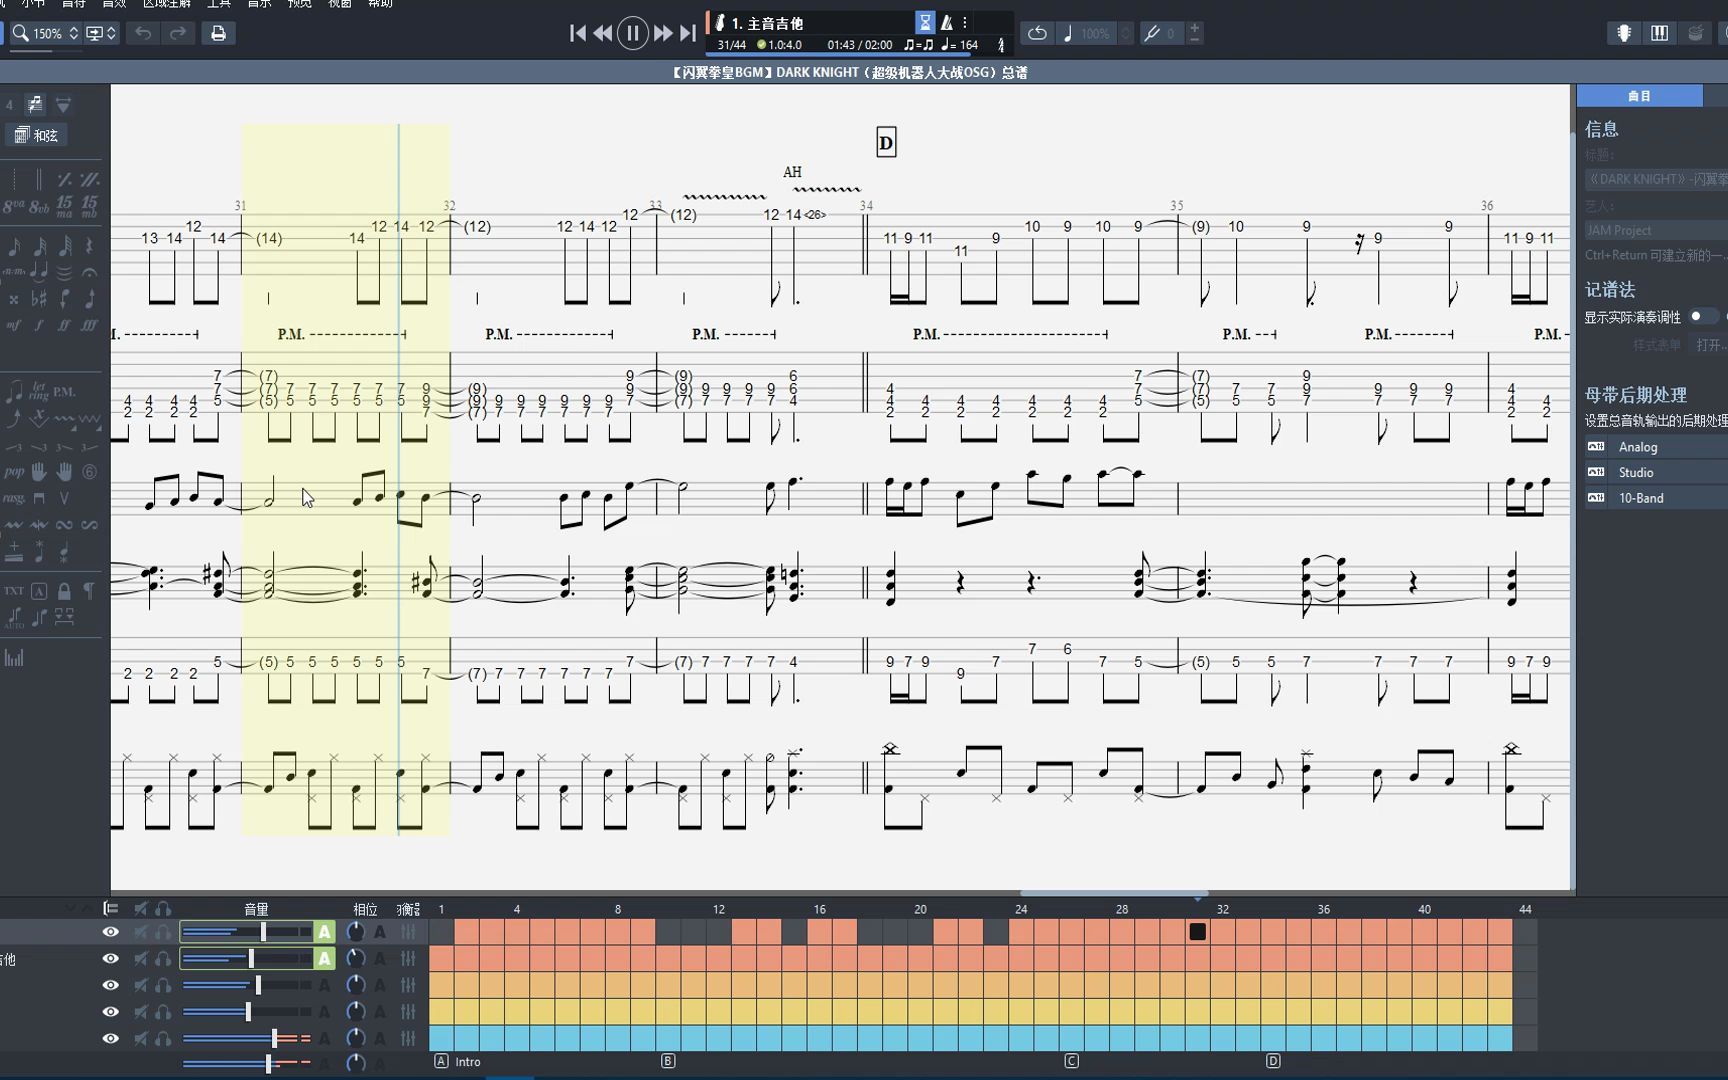Rewind to the previous bar
Image resolution: width=1728 pixels, height=1080 pixels.
coord(603,33)
